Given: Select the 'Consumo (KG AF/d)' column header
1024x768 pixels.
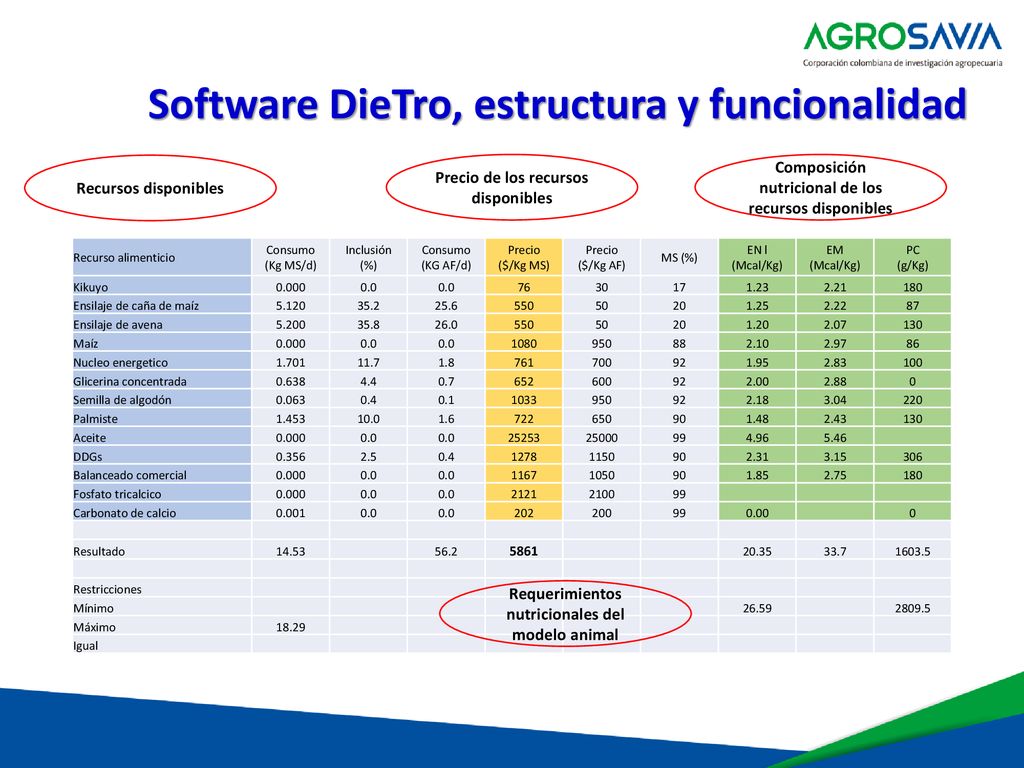Looking at the screenshot, I should pos(446,257).
